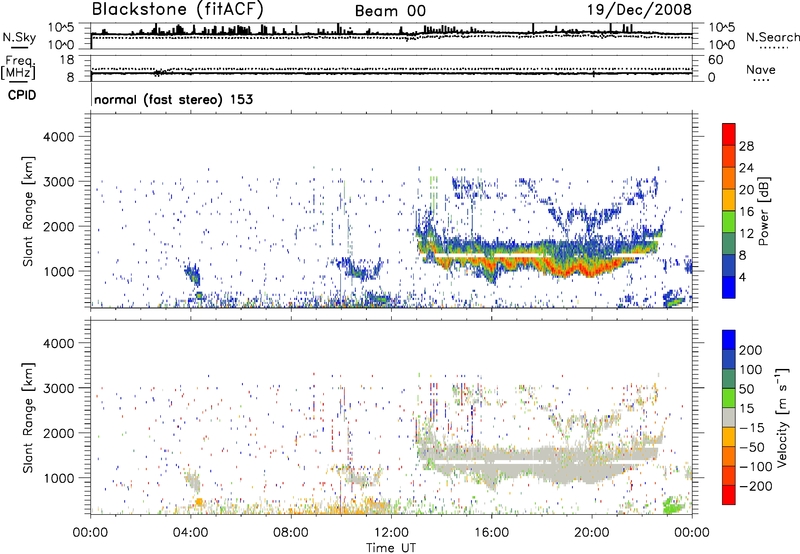Click the '-100' label on Velocity colorbar
This screenshot has height=554, width=800.
point(755,467)
